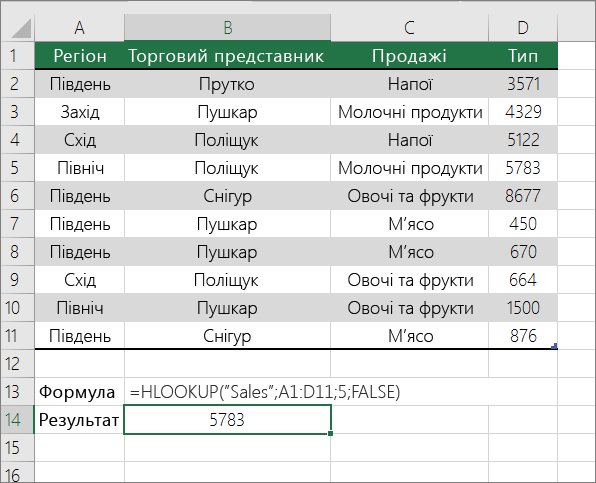Select cell with value 670
The image size is (596, 483).
(x=523, y=252)
